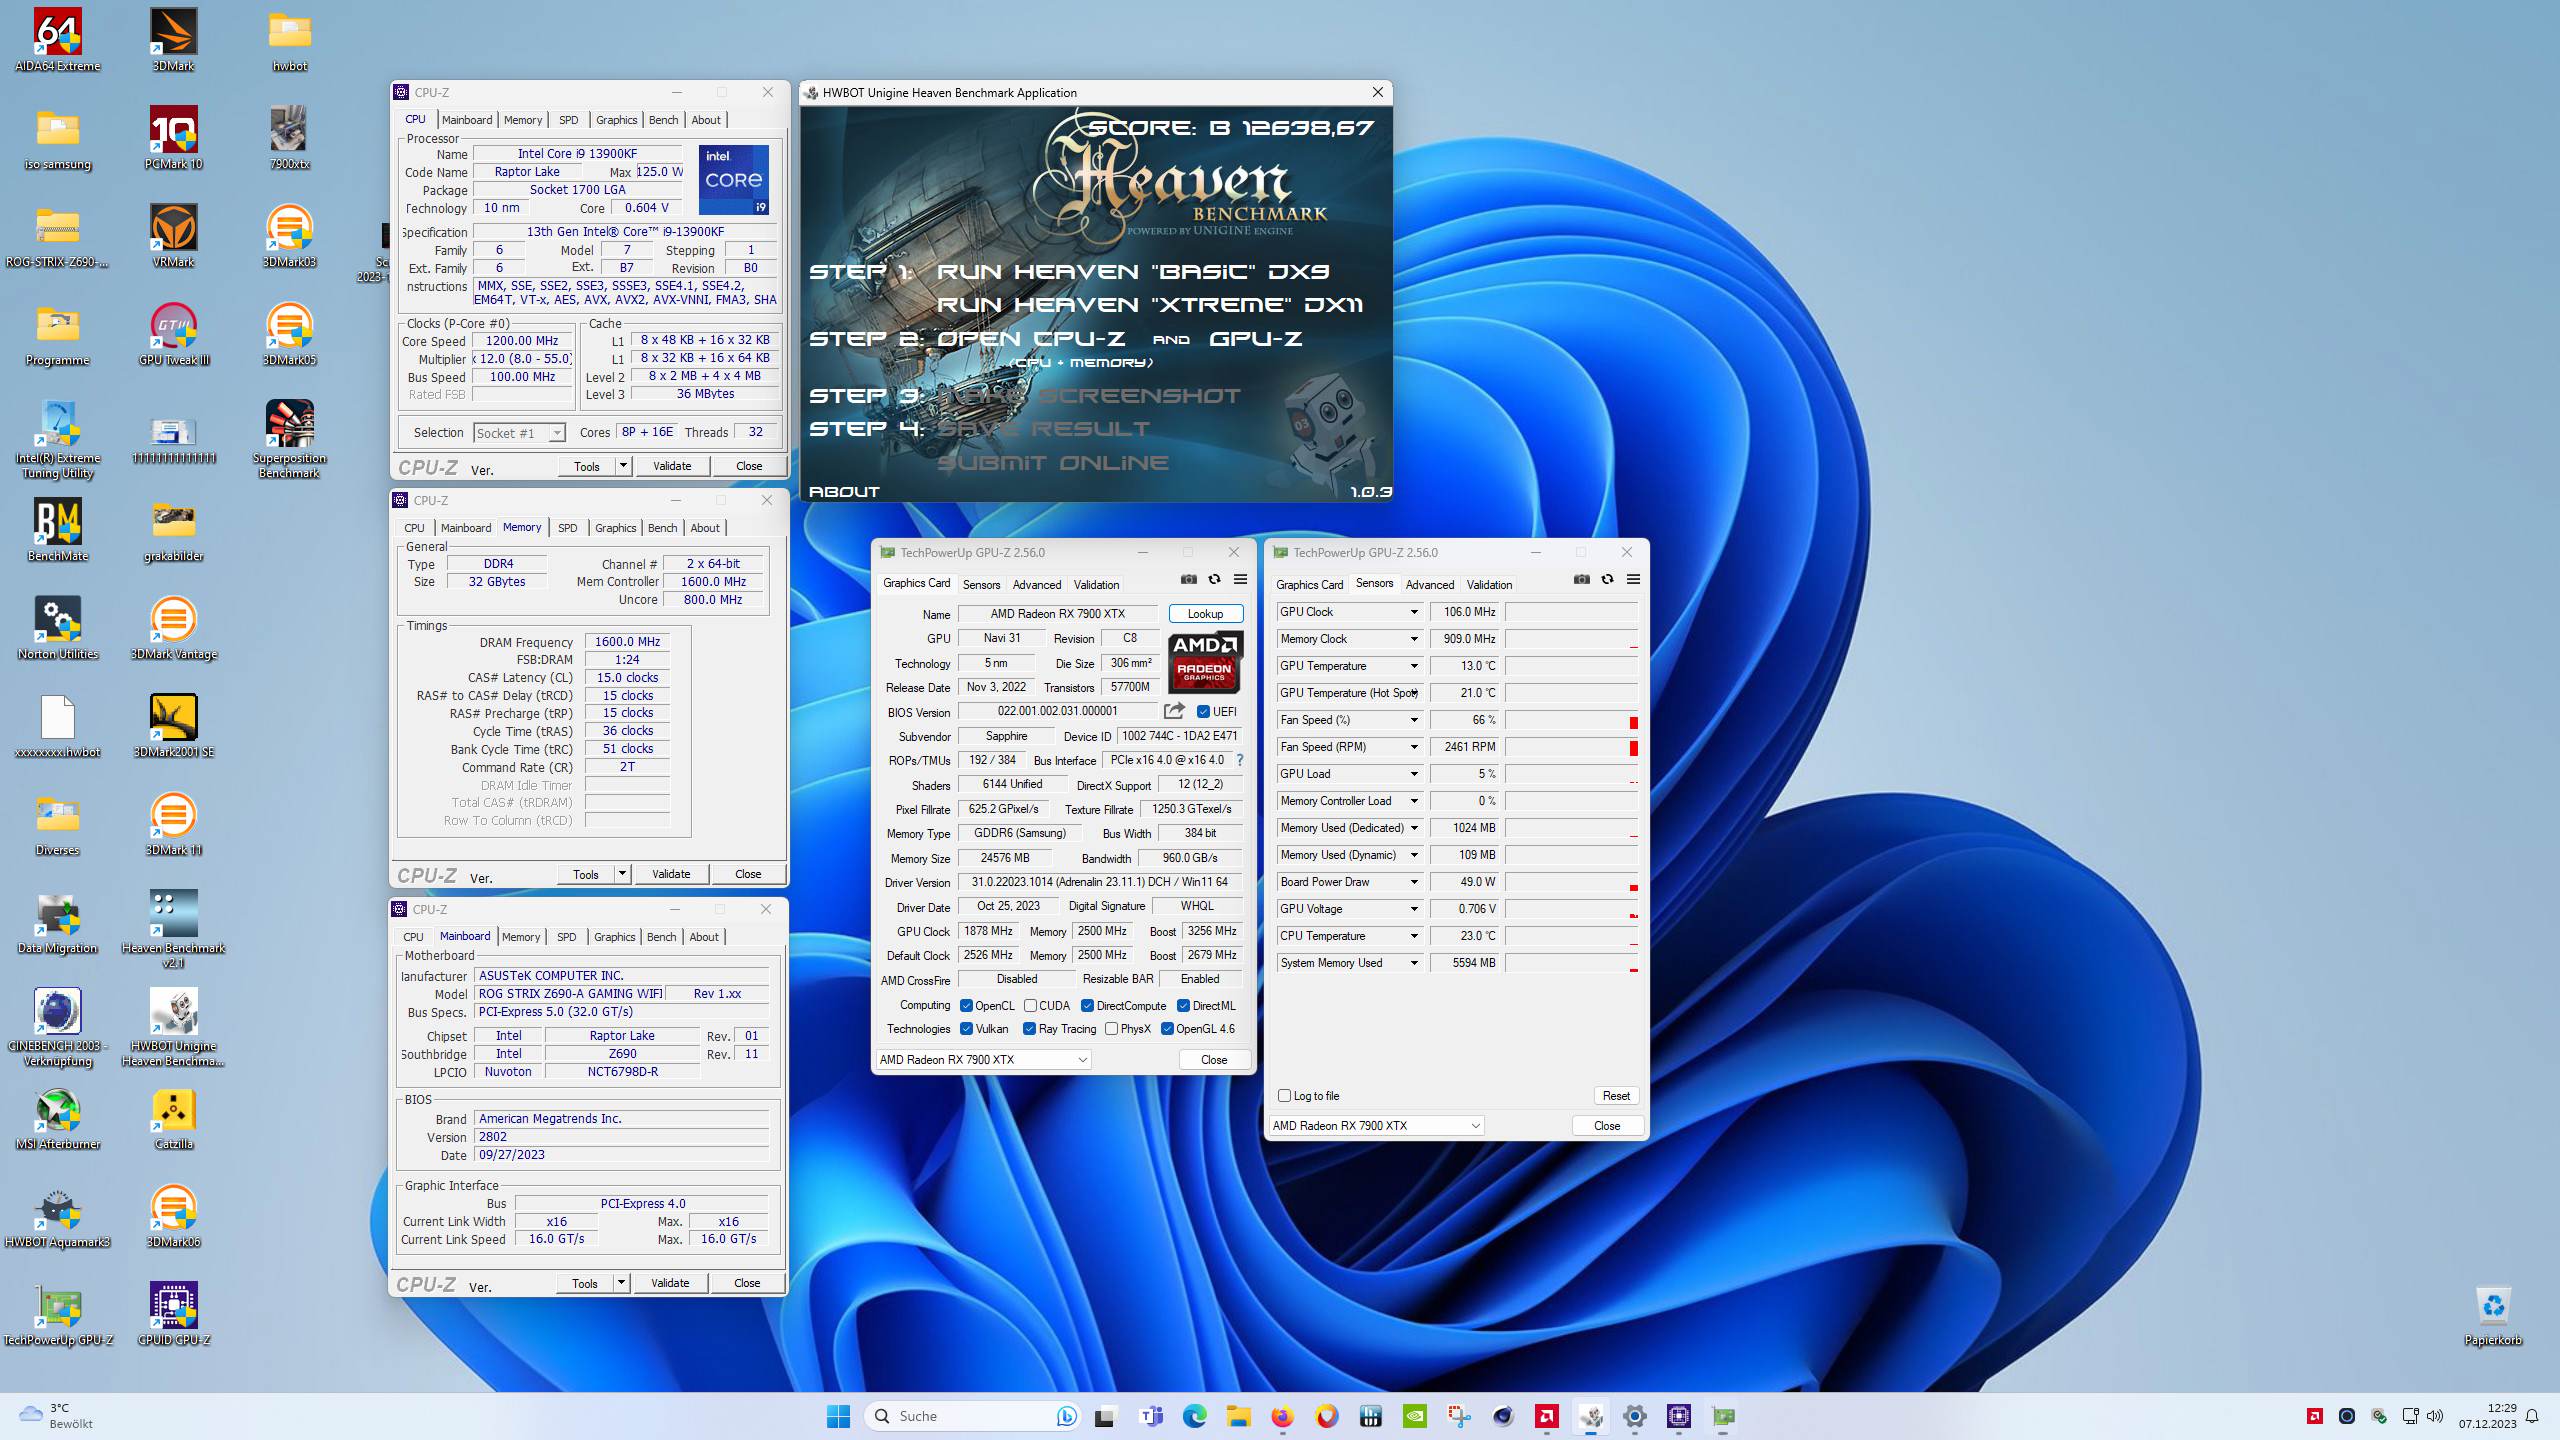Toggle the CUDA checkbox in GPU-Z

point(1030,1006)
